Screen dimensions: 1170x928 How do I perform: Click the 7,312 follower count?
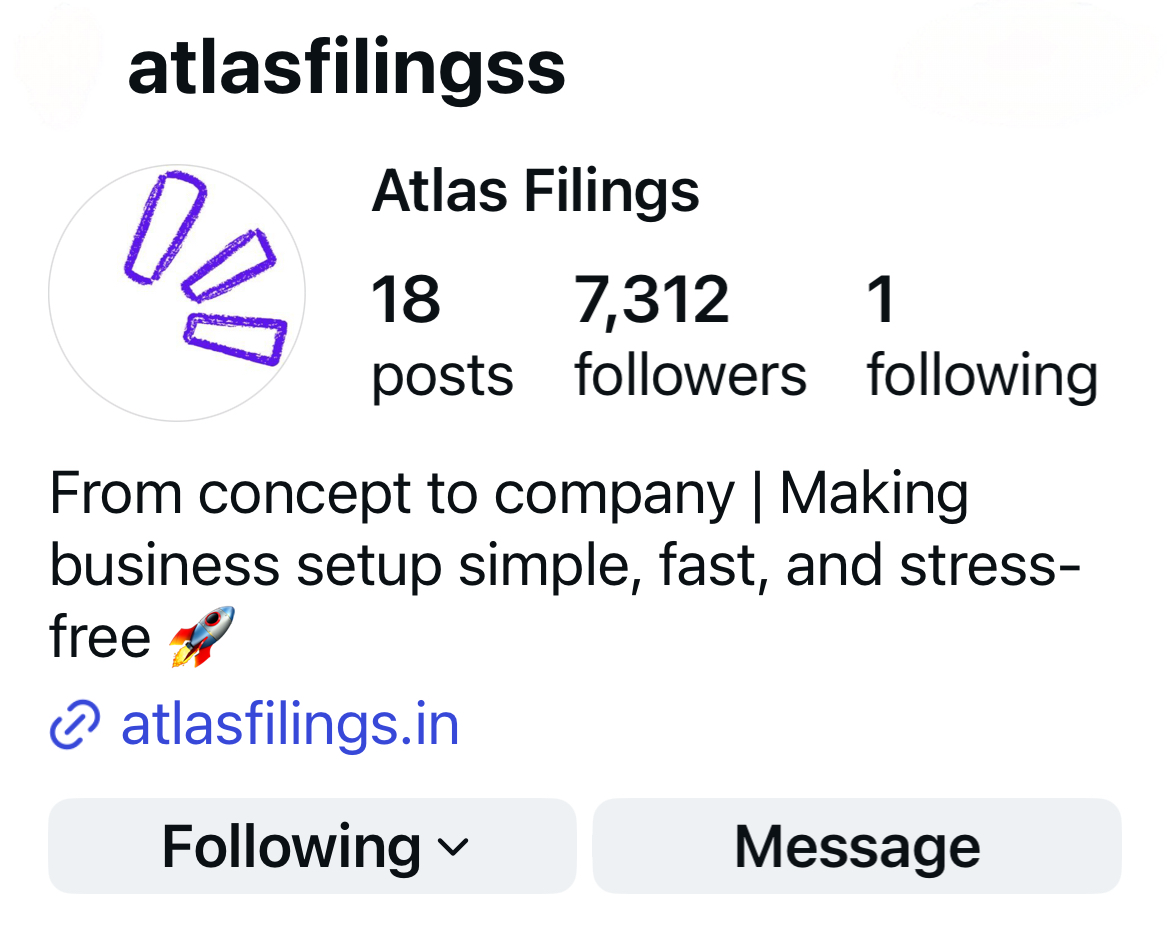point(652,300)
